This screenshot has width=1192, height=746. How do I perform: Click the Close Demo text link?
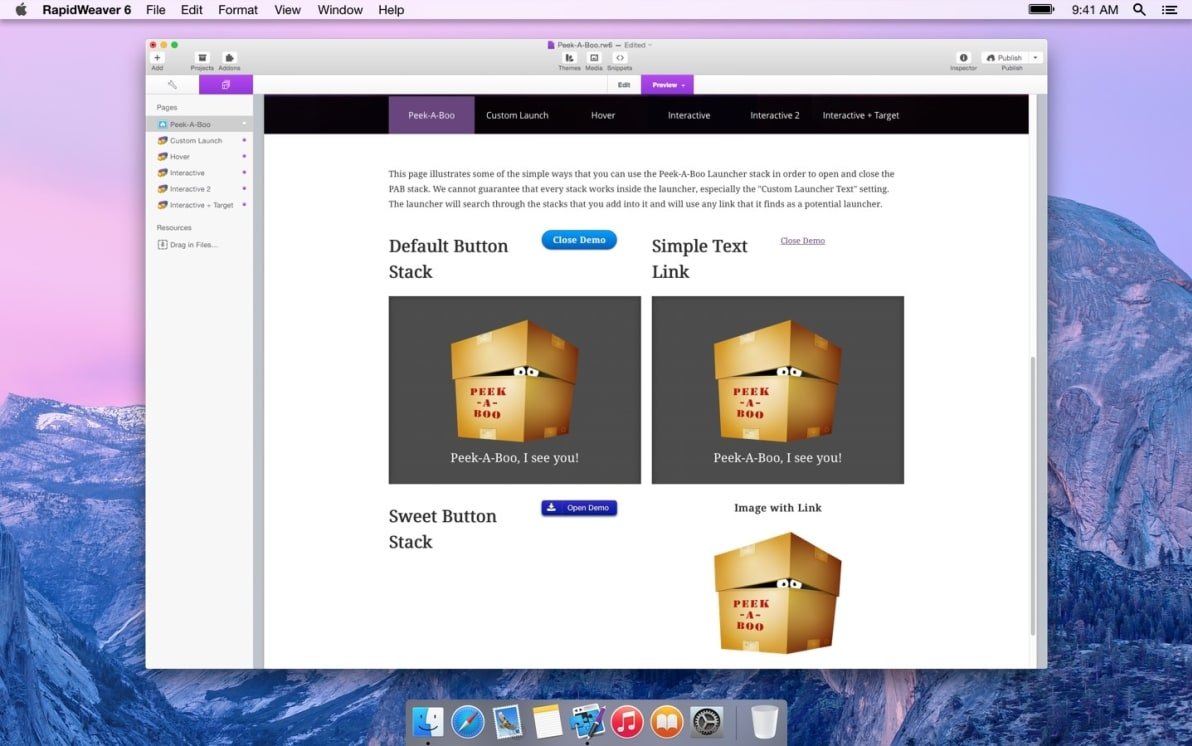click(x=802, y=241)
